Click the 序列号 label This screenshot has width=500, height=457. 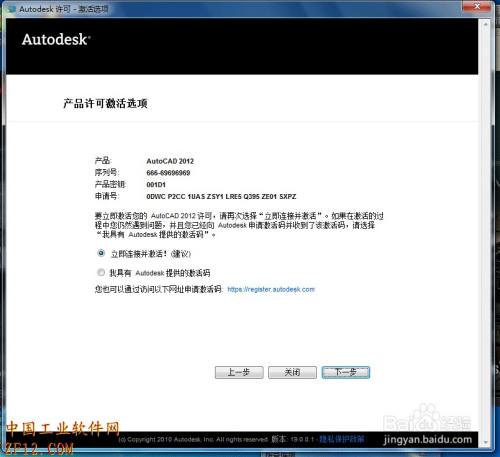pos(107,172)
